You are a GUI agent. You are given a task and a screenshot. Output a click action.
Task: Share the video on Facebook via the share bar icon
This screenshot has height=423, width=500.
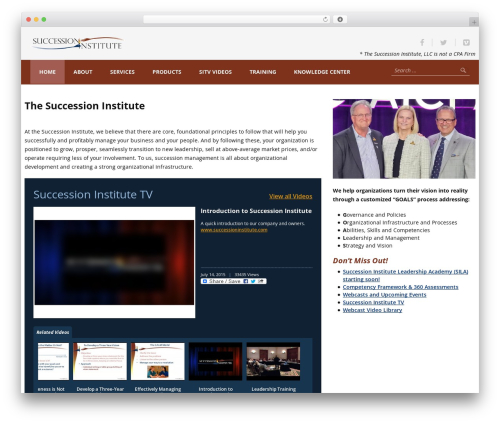tap(246, 281)
